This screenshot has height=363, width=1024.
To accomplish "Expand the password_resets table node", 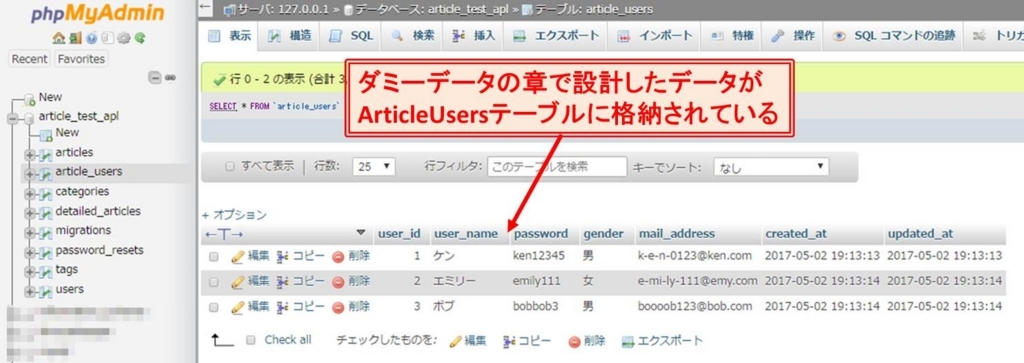I will tap(29, 253).
